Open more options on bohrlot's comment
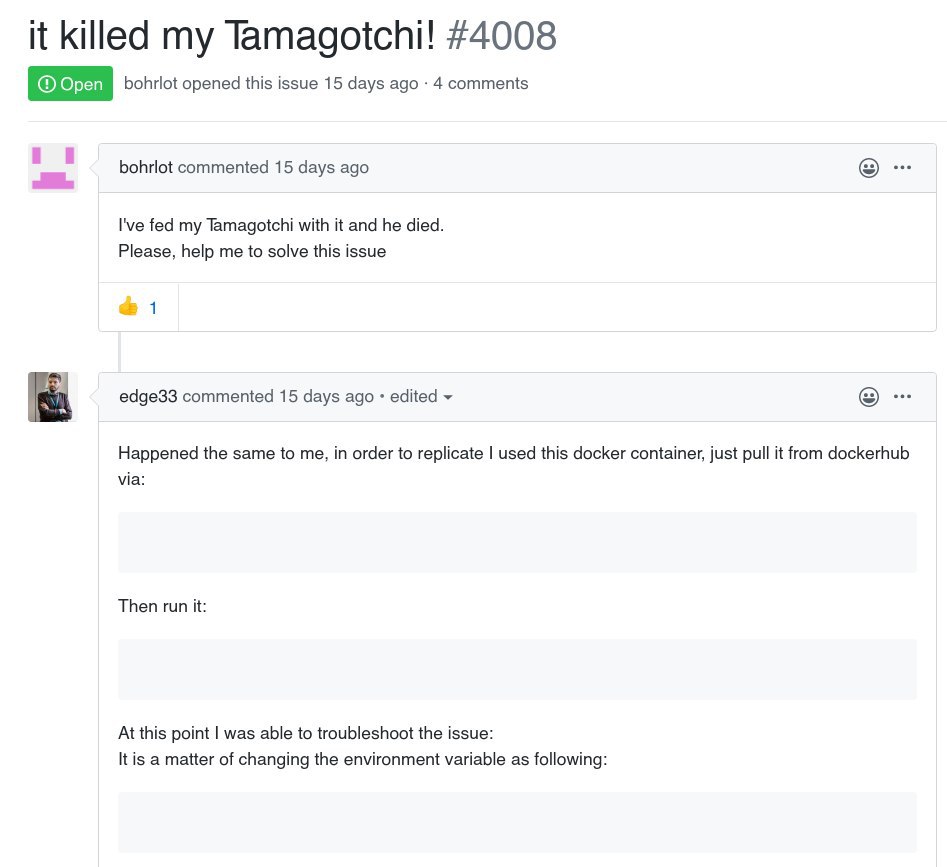Screen dimensions: 947x867 902,167
